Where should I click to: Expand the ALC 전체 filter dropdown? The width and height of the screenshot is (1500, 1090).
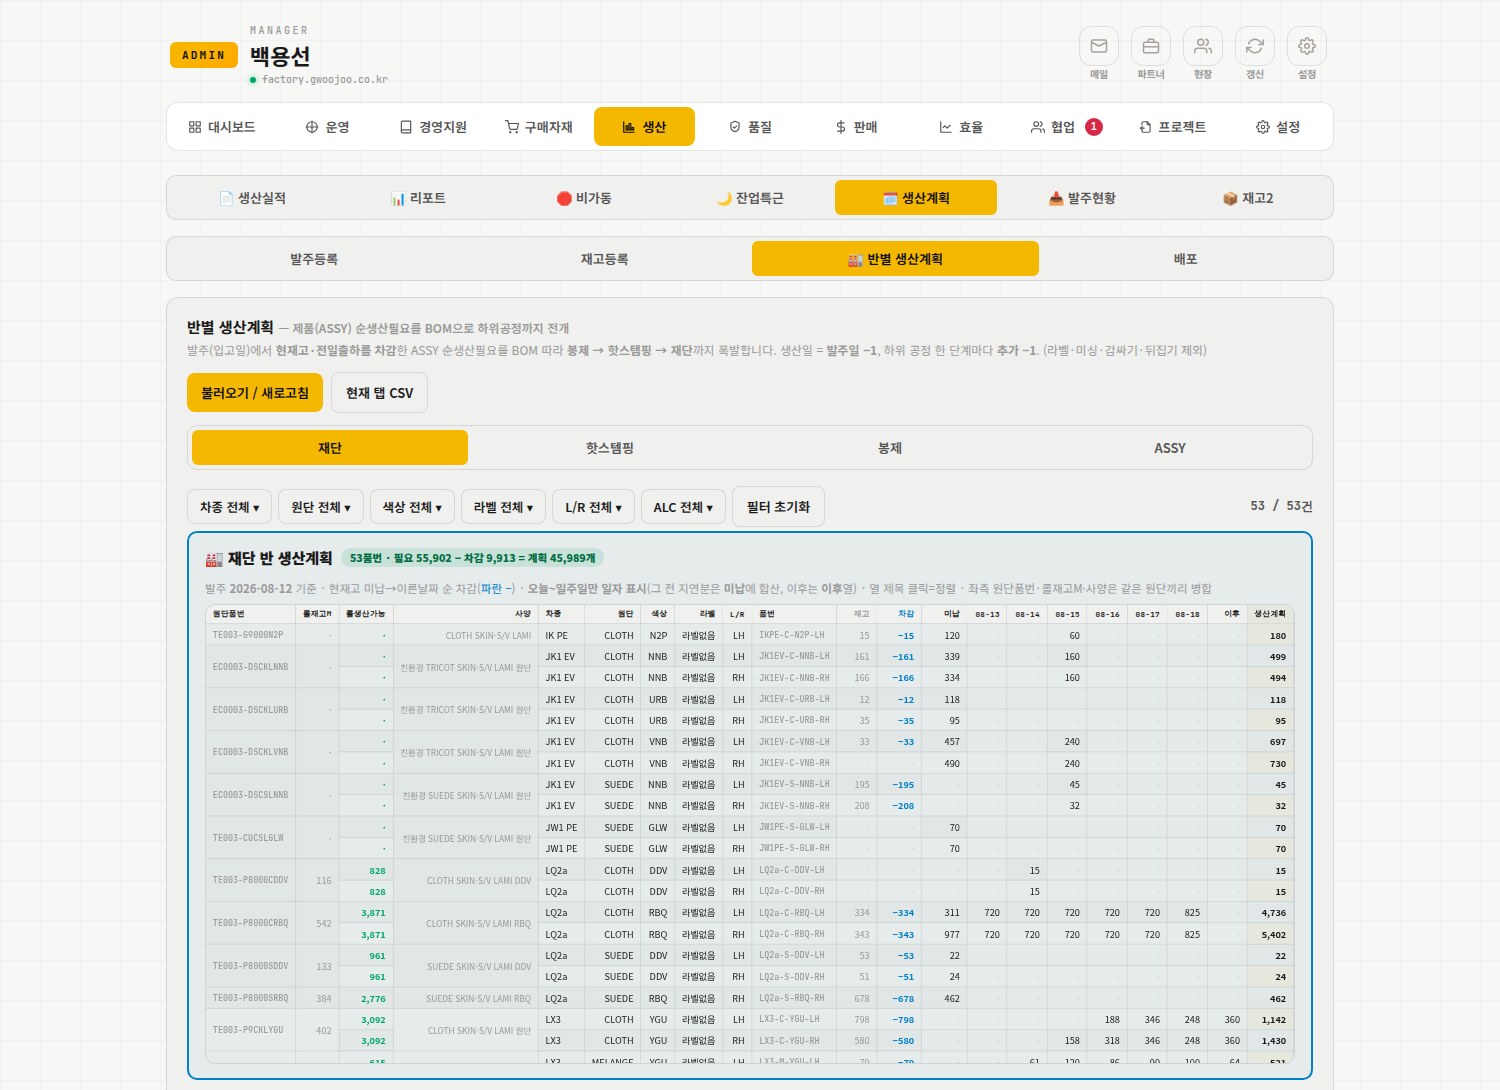pyautogui.click(x=684, y=507)
